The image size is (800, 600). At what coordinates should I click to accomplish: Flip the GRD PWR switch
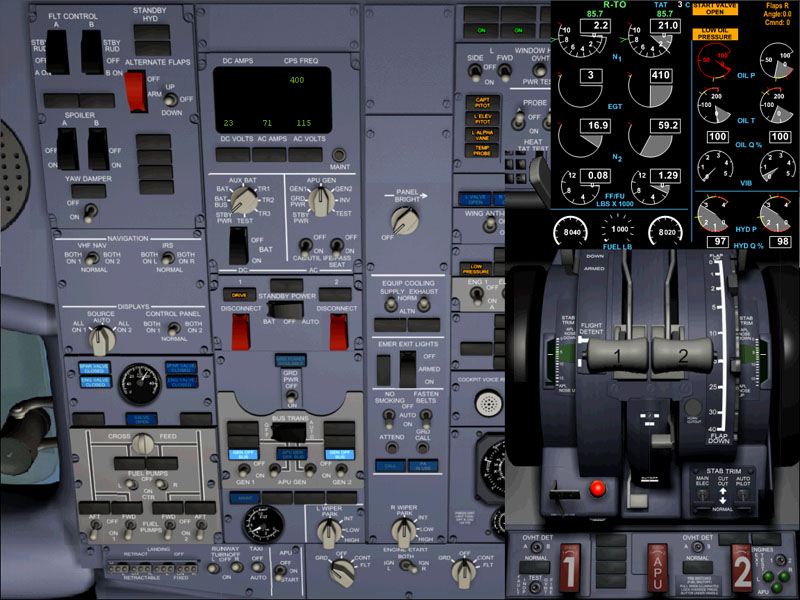(x=292, y=396)
